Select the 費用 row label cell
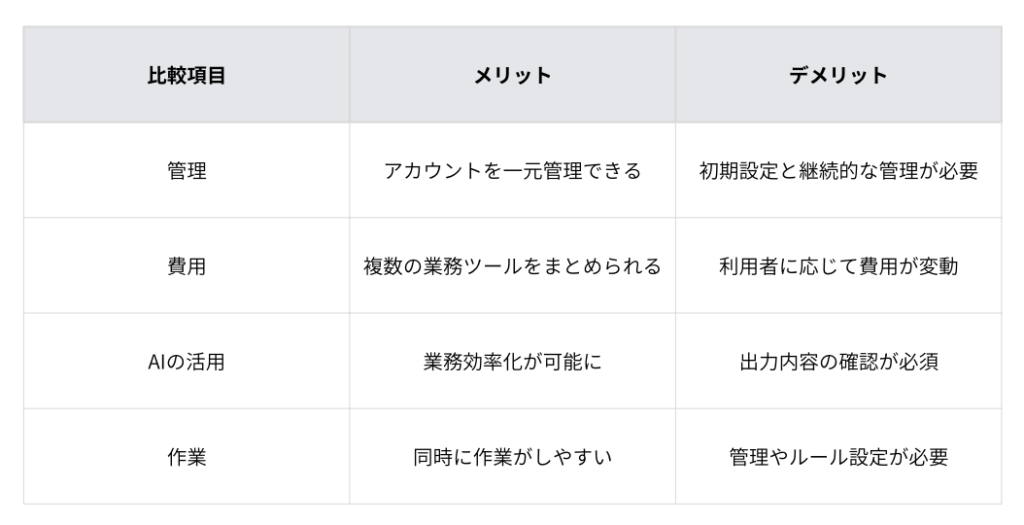This screenshot has width=1024, height=525. [186, 266]
